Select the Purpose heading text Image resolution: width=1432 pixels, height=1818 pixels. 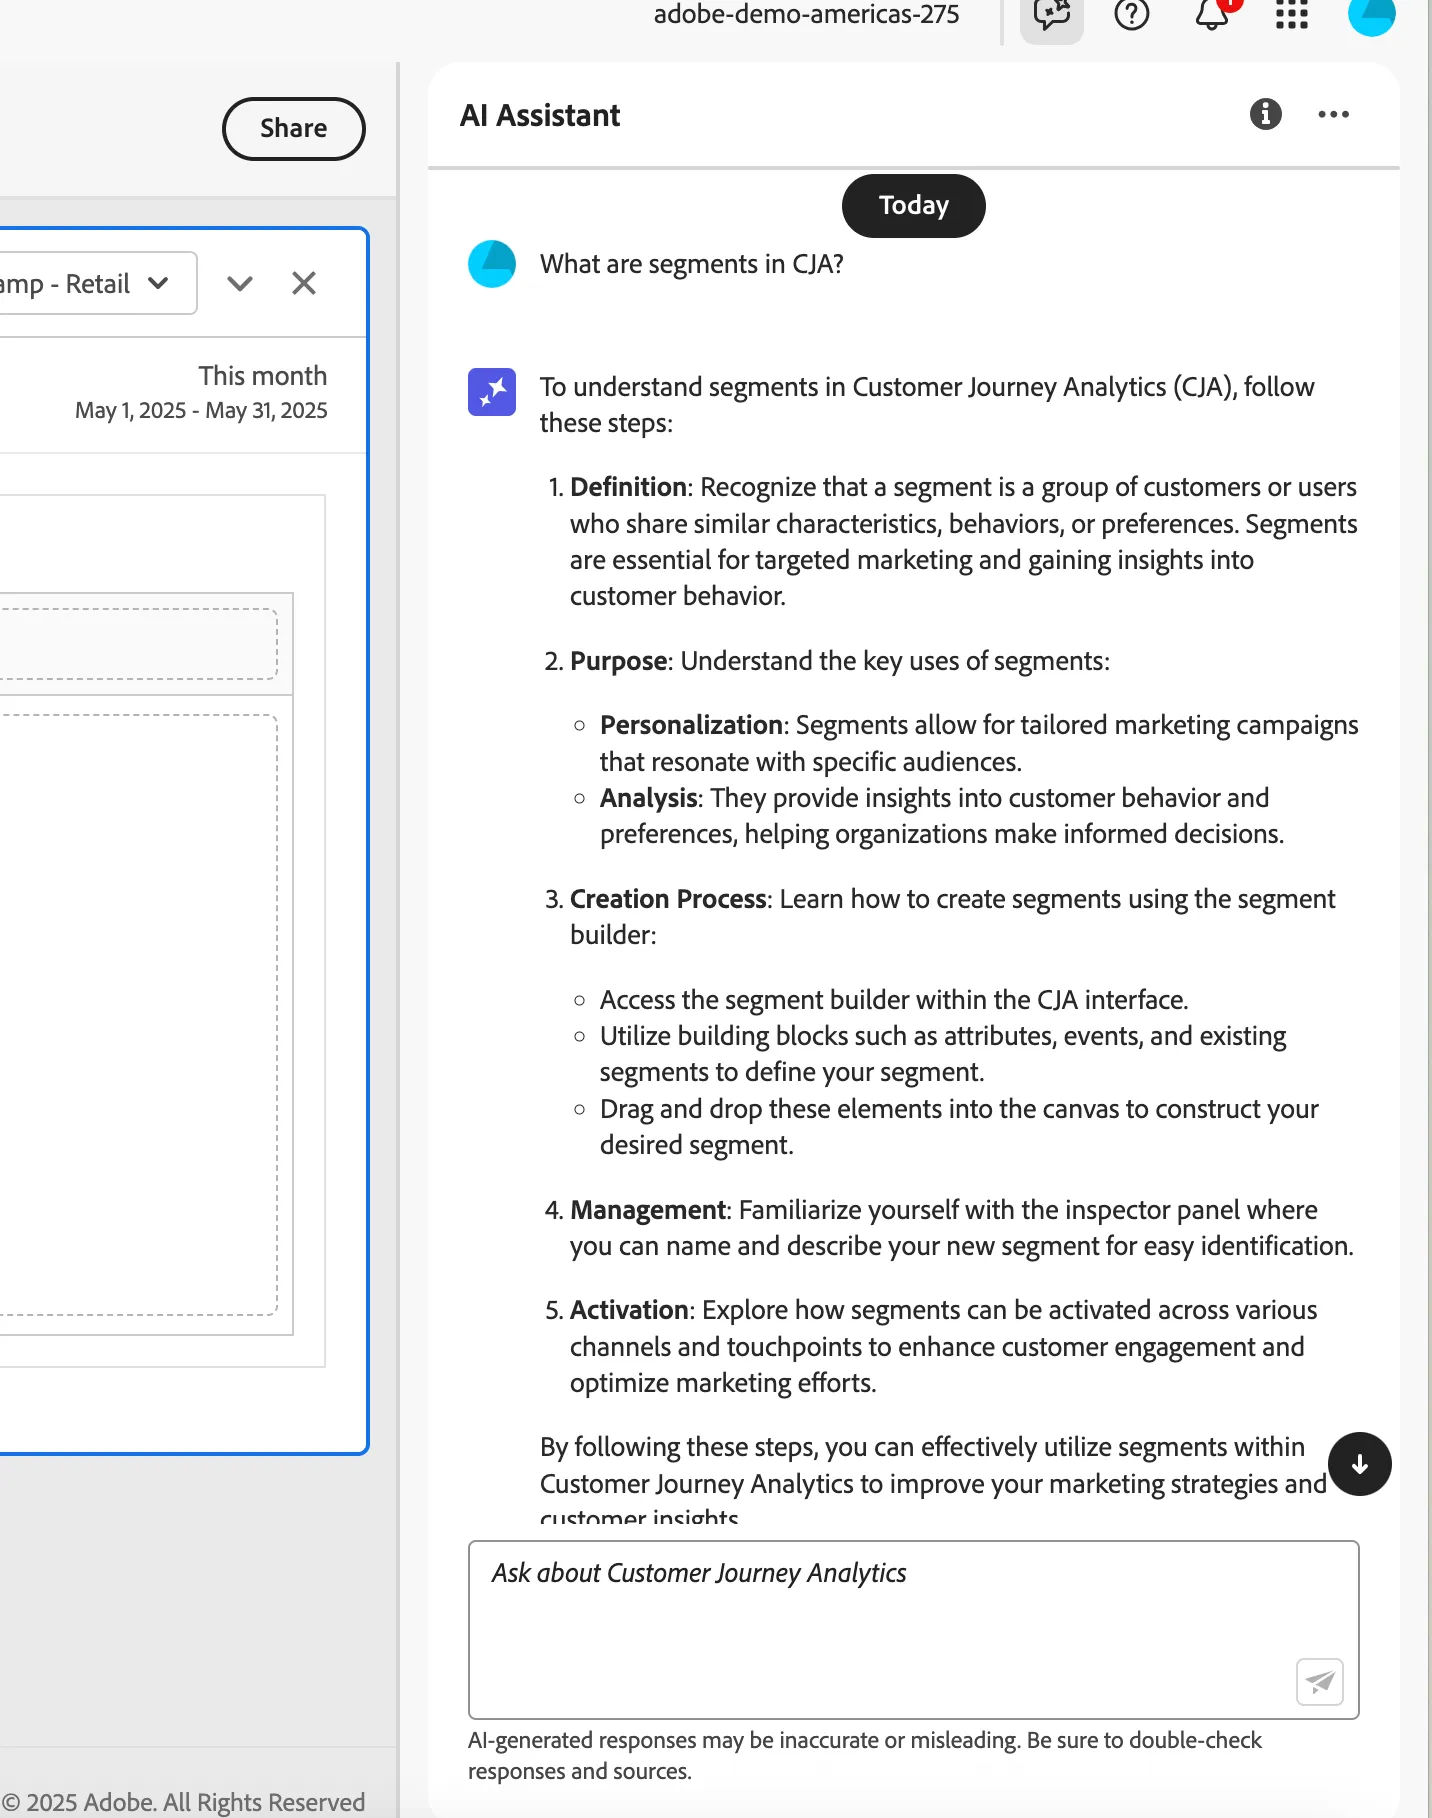(x=618, y=661)
